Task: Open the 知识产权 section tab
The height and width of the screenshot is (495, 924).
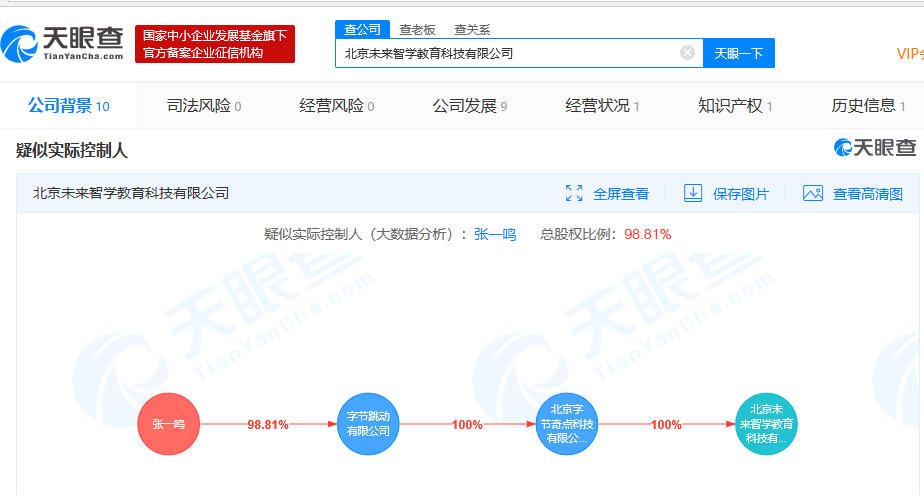Action: pos(730,106)
